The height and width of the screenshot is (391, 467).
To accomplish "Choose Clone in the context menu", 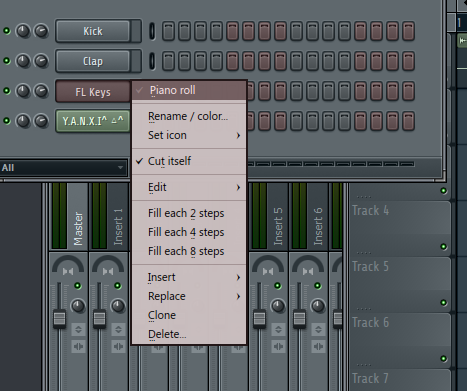I will pos(189,315).
